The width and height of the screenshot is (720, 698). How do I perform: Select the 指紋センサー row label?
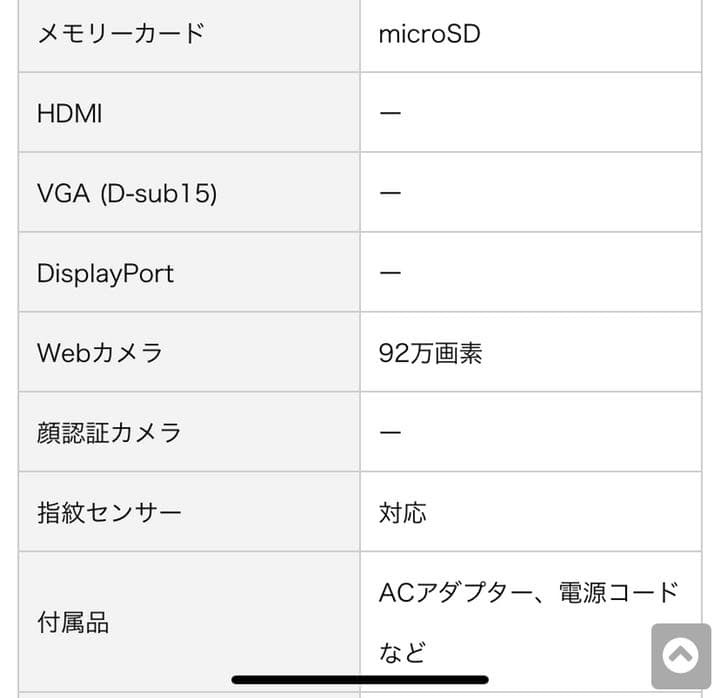click(109, 513)
